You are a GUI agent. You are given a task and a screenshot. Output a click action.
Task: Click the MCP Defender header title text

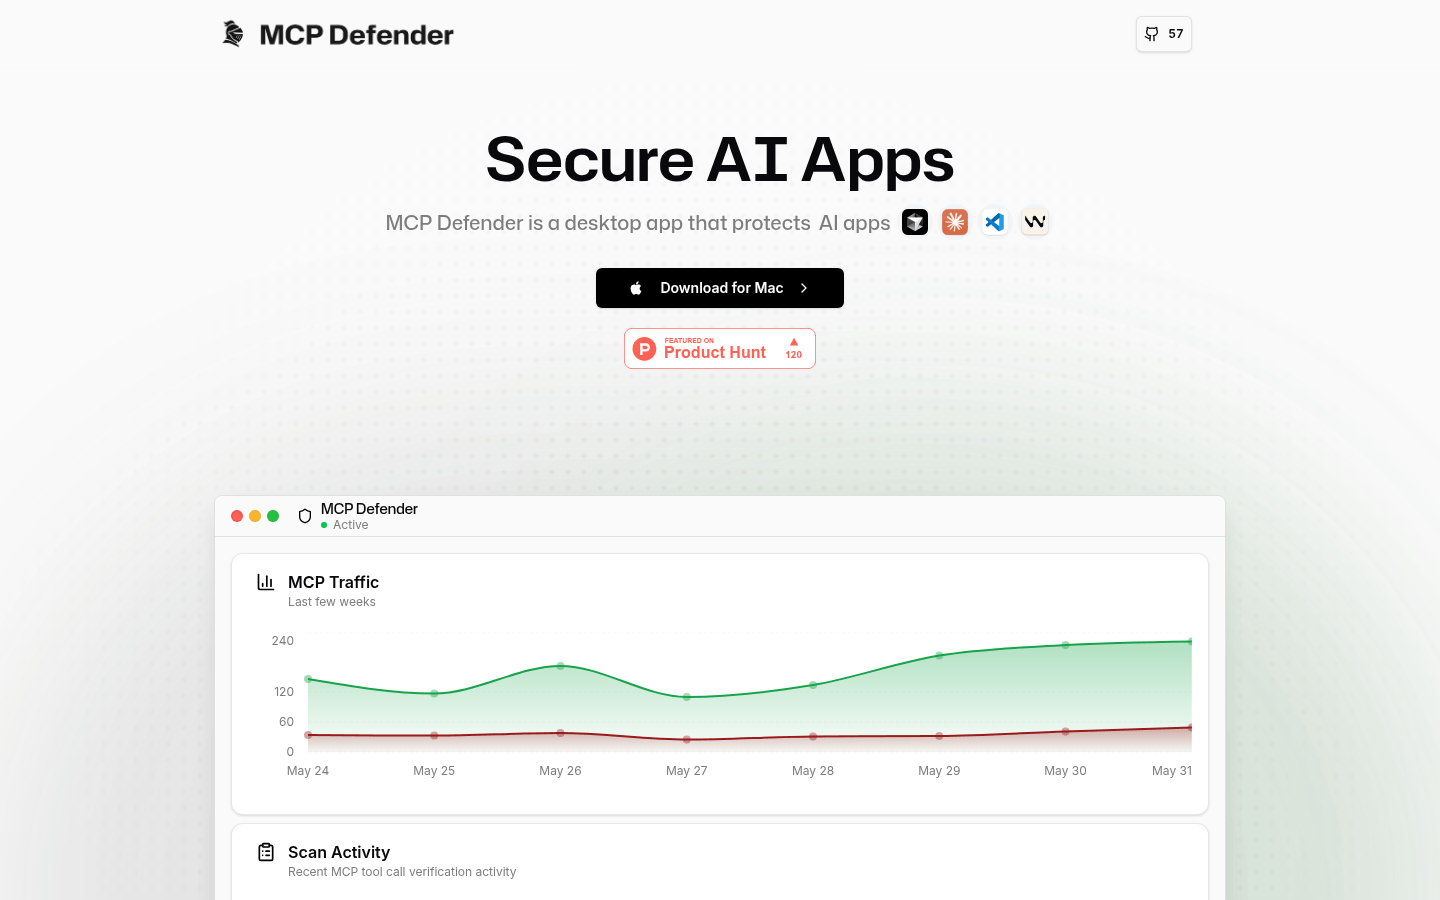point(369,509)
